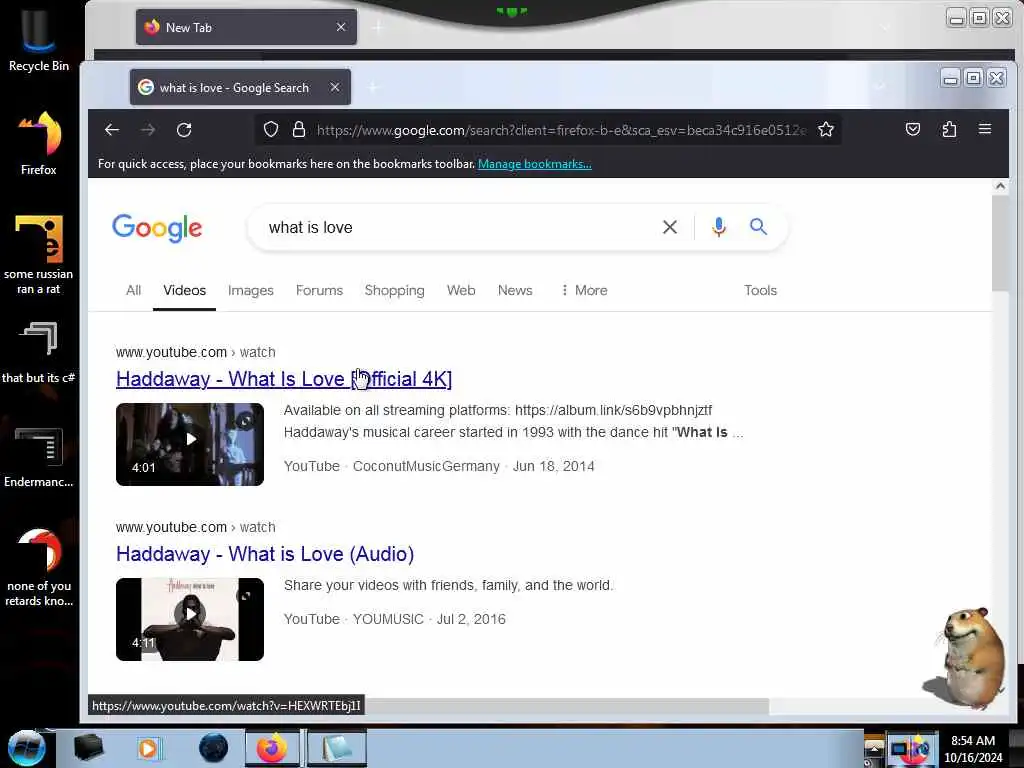Image resolution: width=1024 pixels, height=768 pixels.
Task: Open the Recycle Bin desktop icon
Action: click(x=39, y=40)
